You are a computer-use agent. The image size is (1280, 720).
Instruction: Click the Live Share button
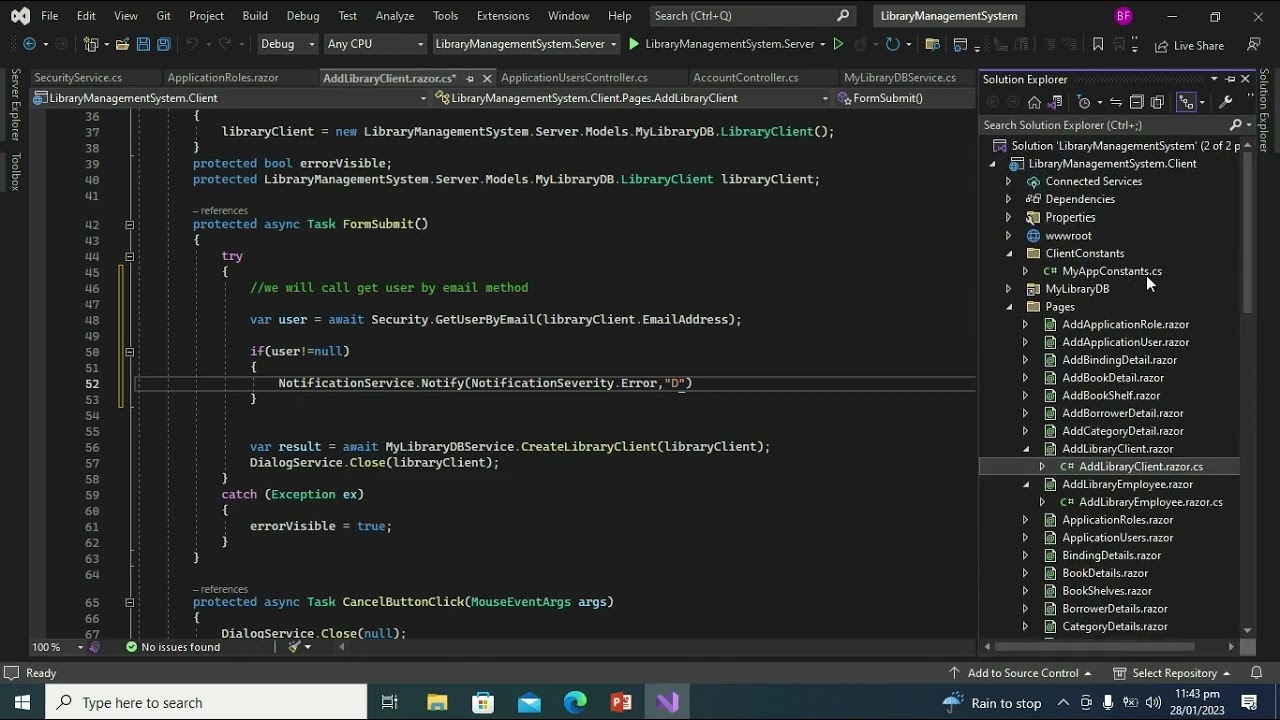pos(1189,45)
